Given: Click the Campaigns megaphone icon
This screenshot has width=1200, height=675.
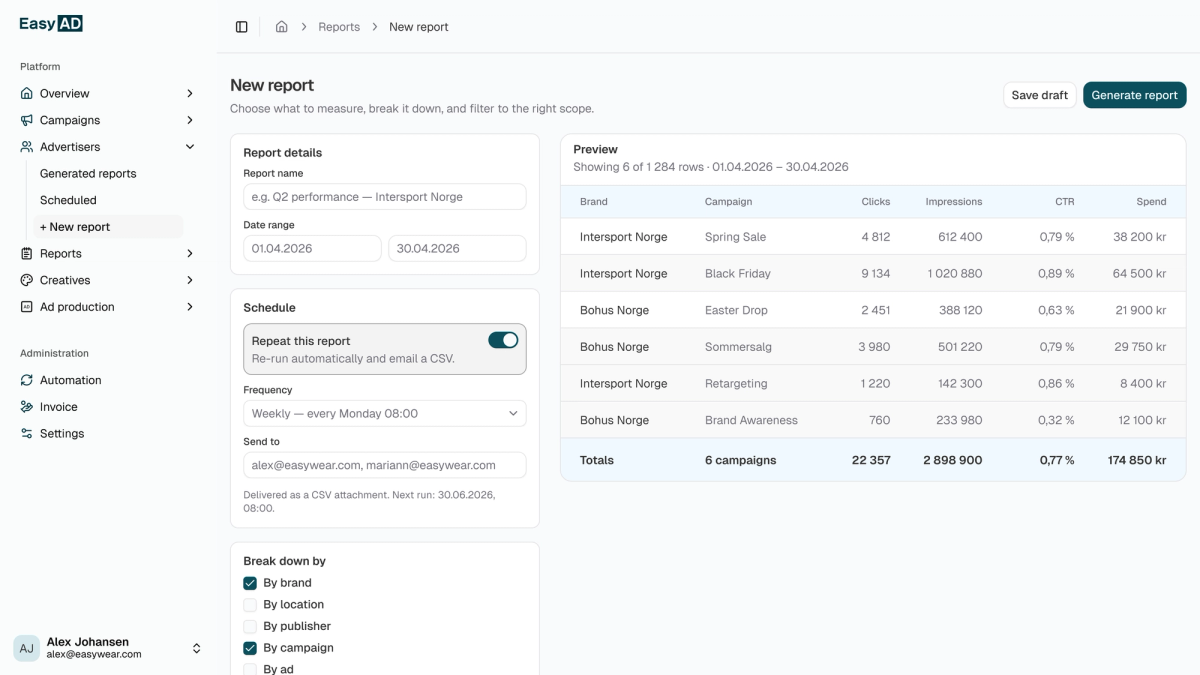Looking at the screenshot, I should [x=27, y=120].
